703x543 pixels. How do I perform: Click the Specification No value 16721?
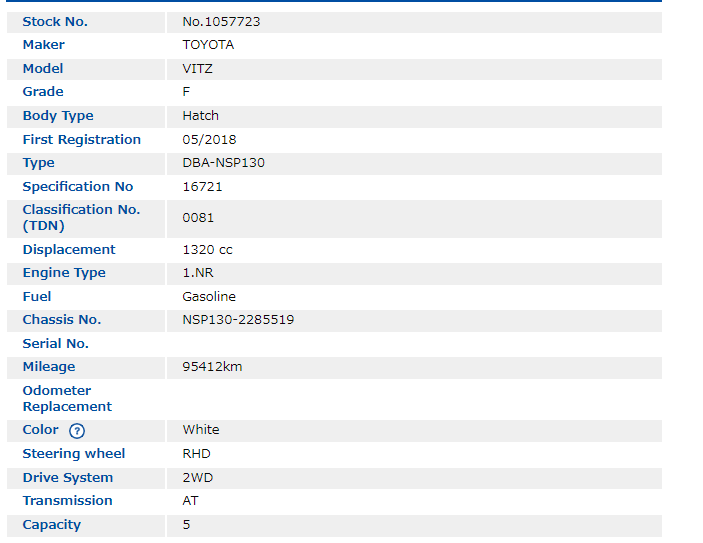pyautogui.click(x=202, y=187)
